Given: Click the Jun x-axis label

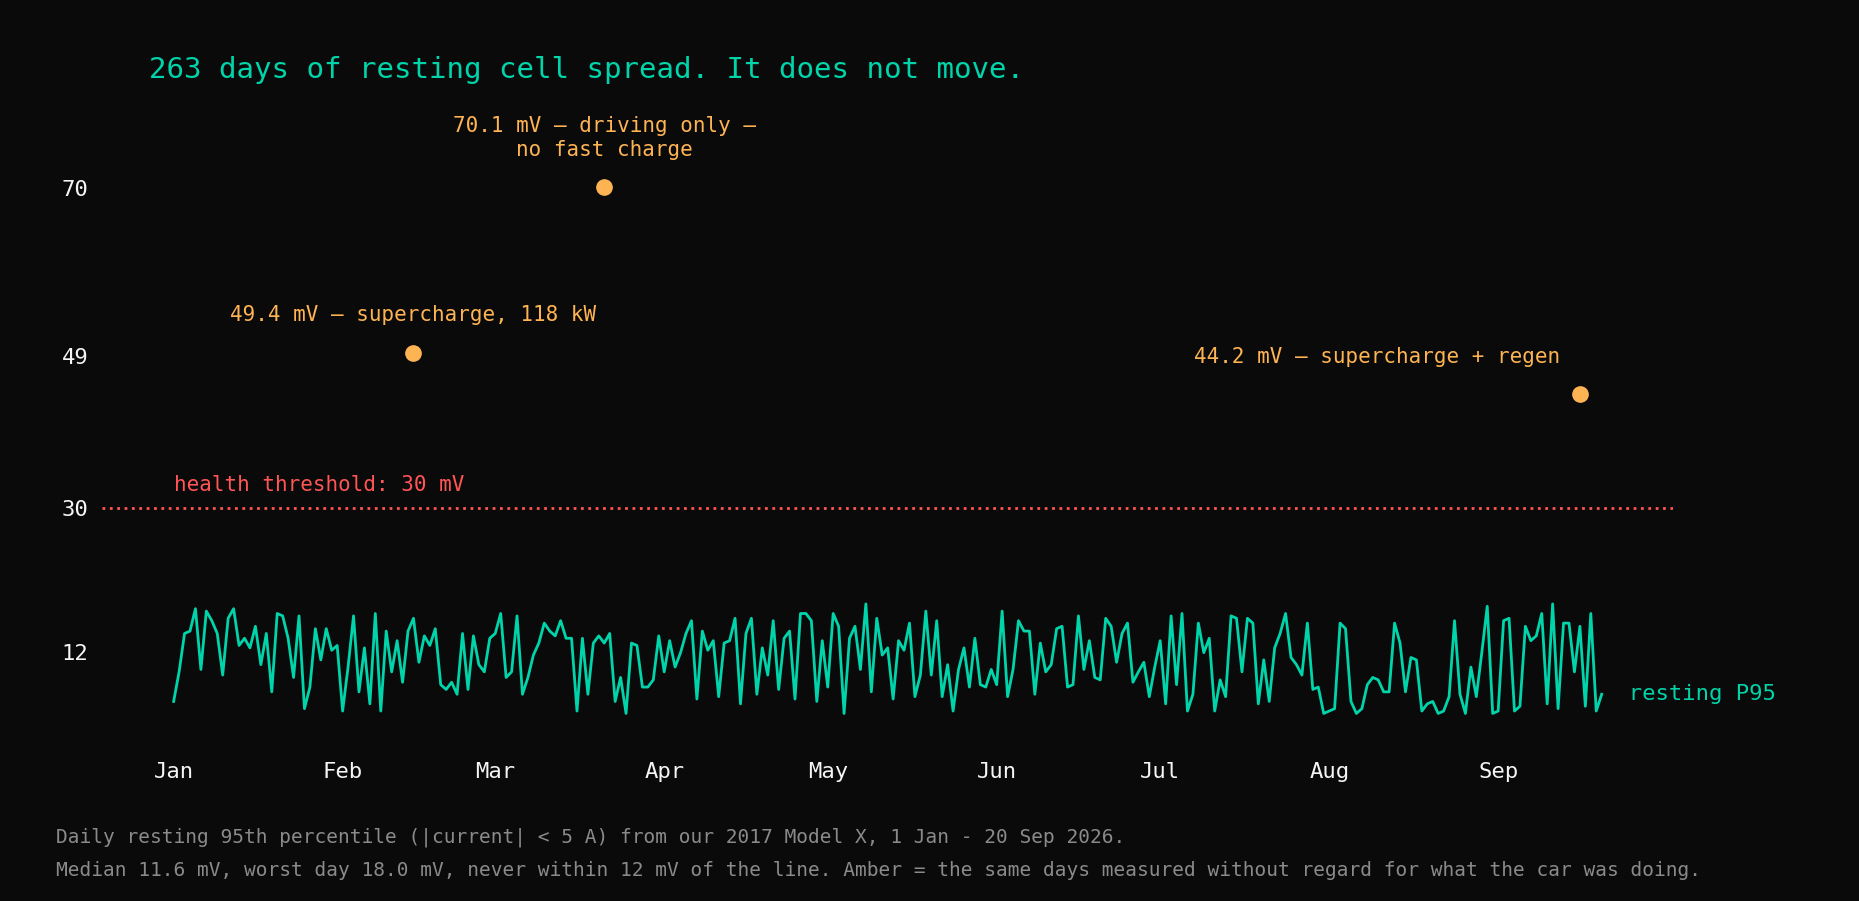Looking at the screenshot, I should (x=996, y=771).
